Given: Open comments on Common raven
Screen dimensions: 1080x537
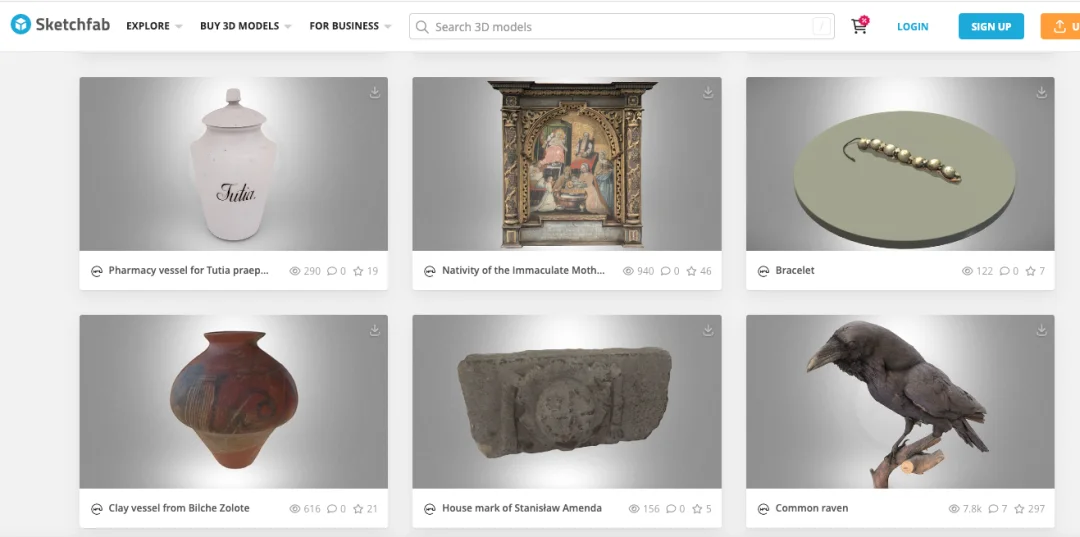Looking at the screenshot, I should [x=994, y=509].
